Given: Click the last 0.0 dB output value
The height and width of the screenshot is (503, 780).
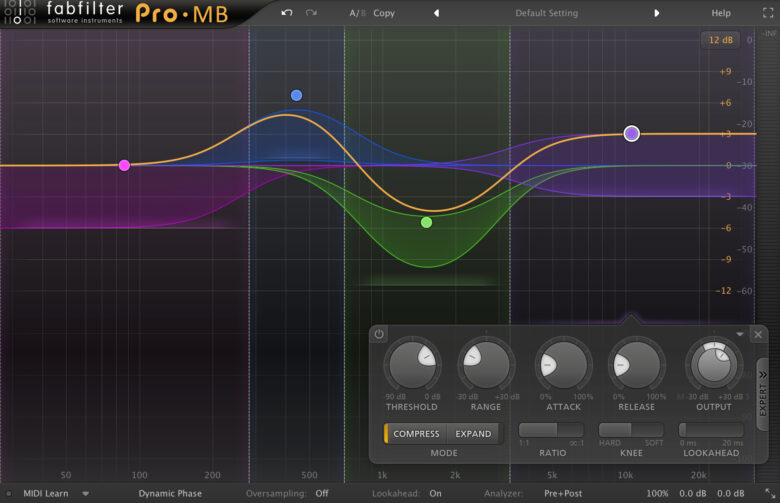Looking at the screenshot, I should (x=730, y=494).
